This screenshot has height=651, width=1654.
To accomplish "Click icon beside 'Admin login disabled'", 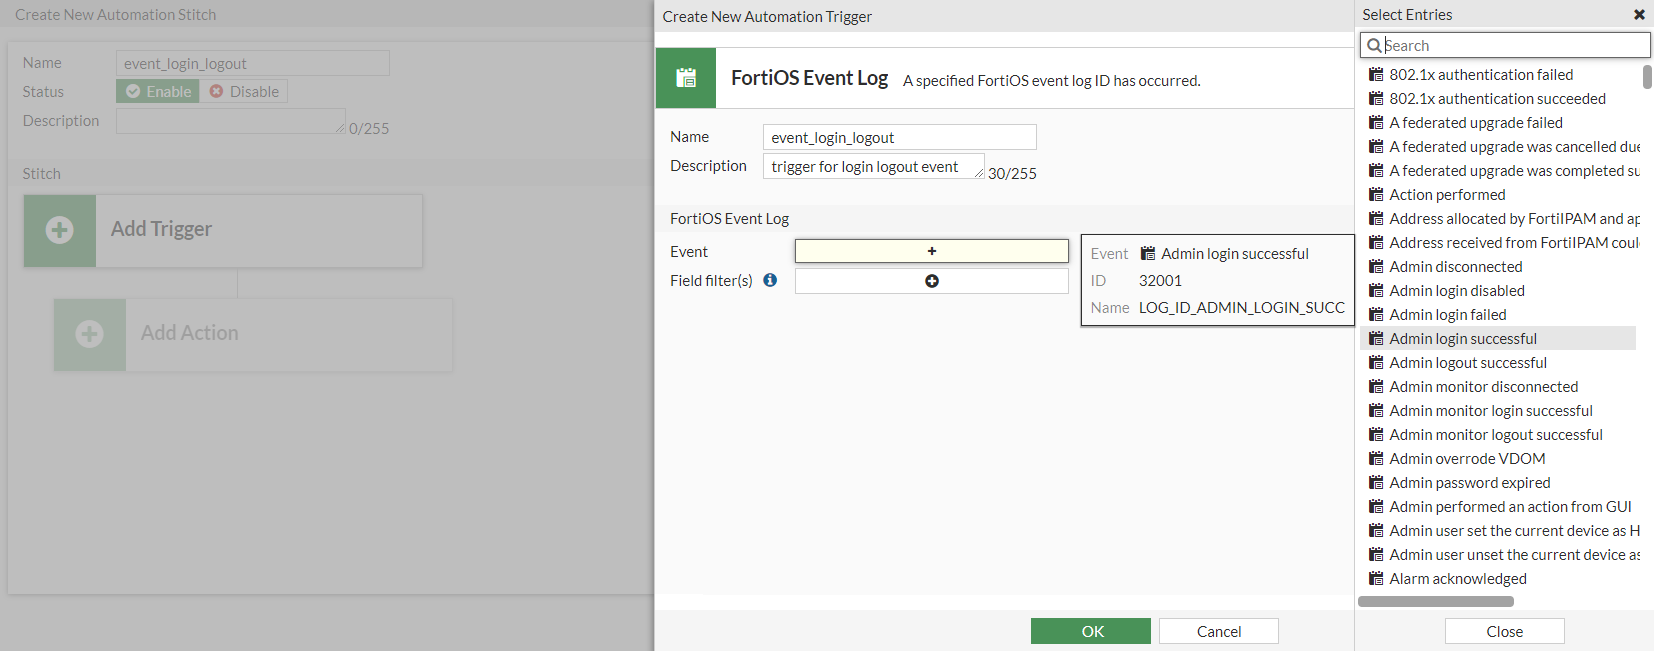I will tap(1376, 290).
